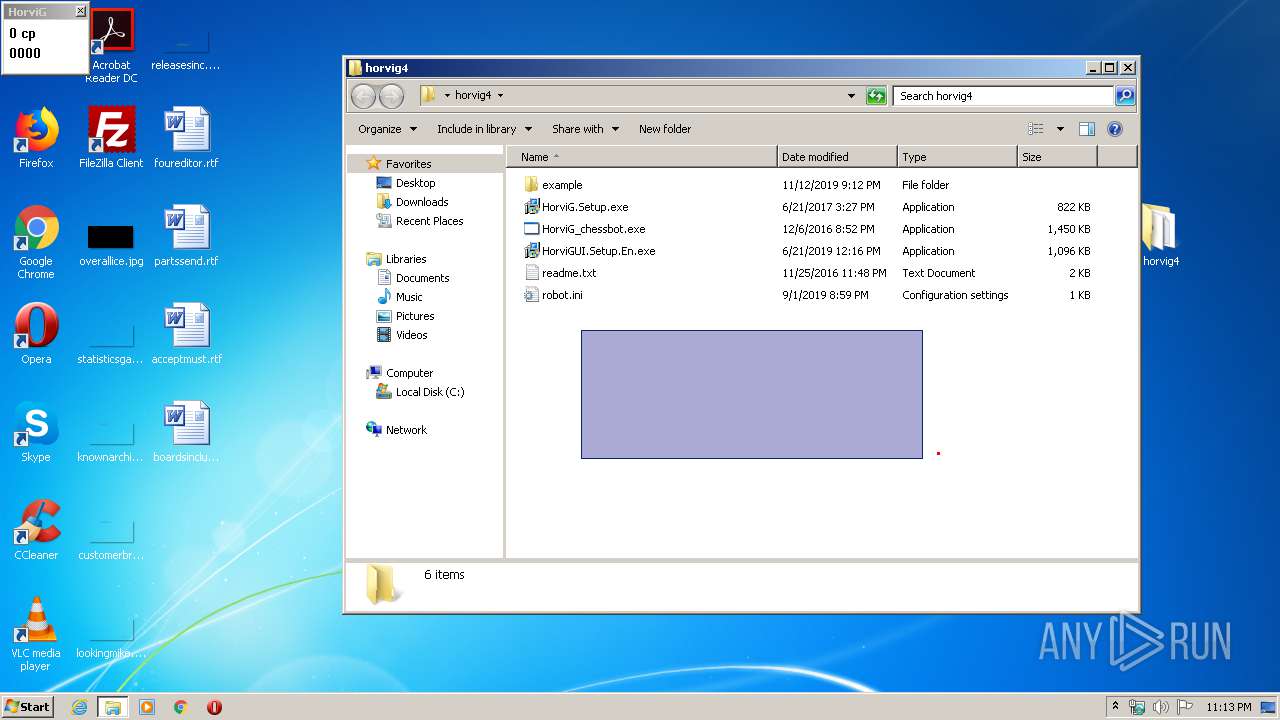This screenshot has width=1280, height=720.
Task: Refresh the horvig4 folder view
Action: 876,96
